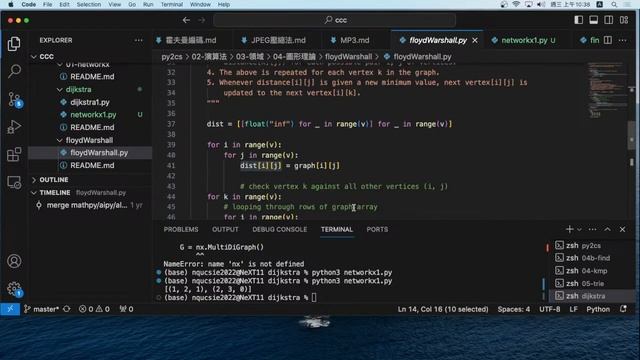Open Accounts menu in activity bar
Image resolution: width=640 pixels, height=360 pixels.
(x=14, y=261)
